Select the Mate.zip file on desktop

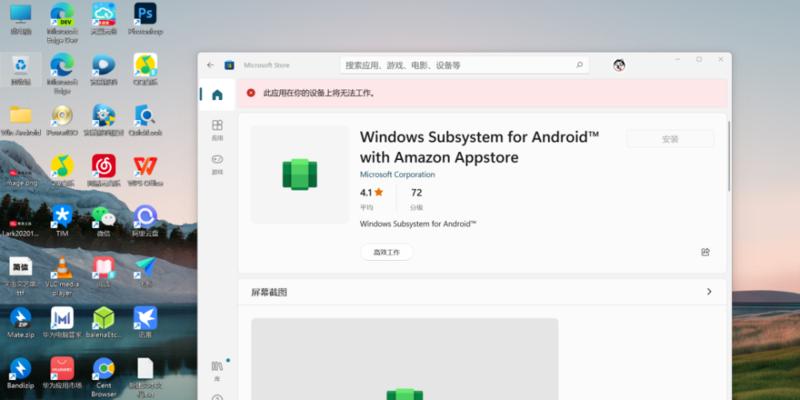(21, 322)
